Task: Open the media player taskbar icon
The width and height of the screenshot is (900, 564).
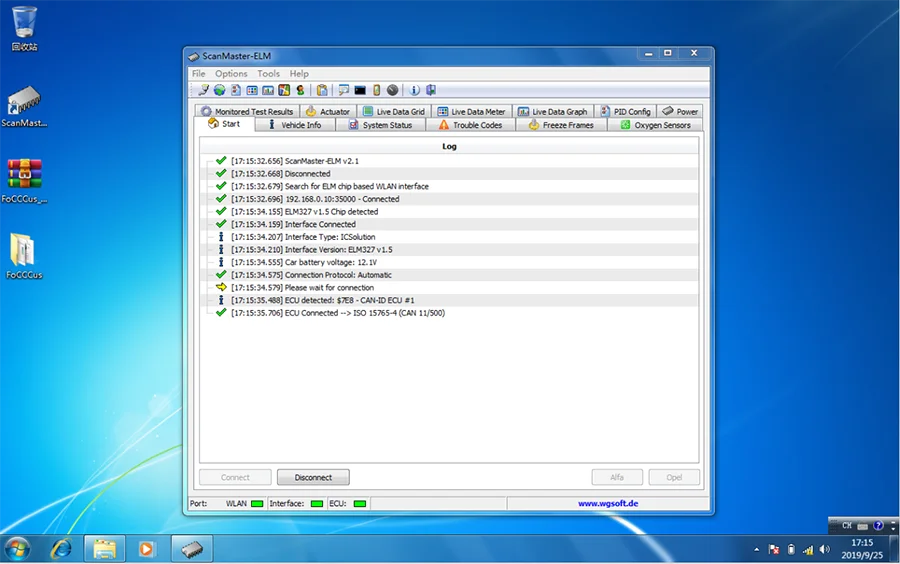Action: tap(146, 549)
